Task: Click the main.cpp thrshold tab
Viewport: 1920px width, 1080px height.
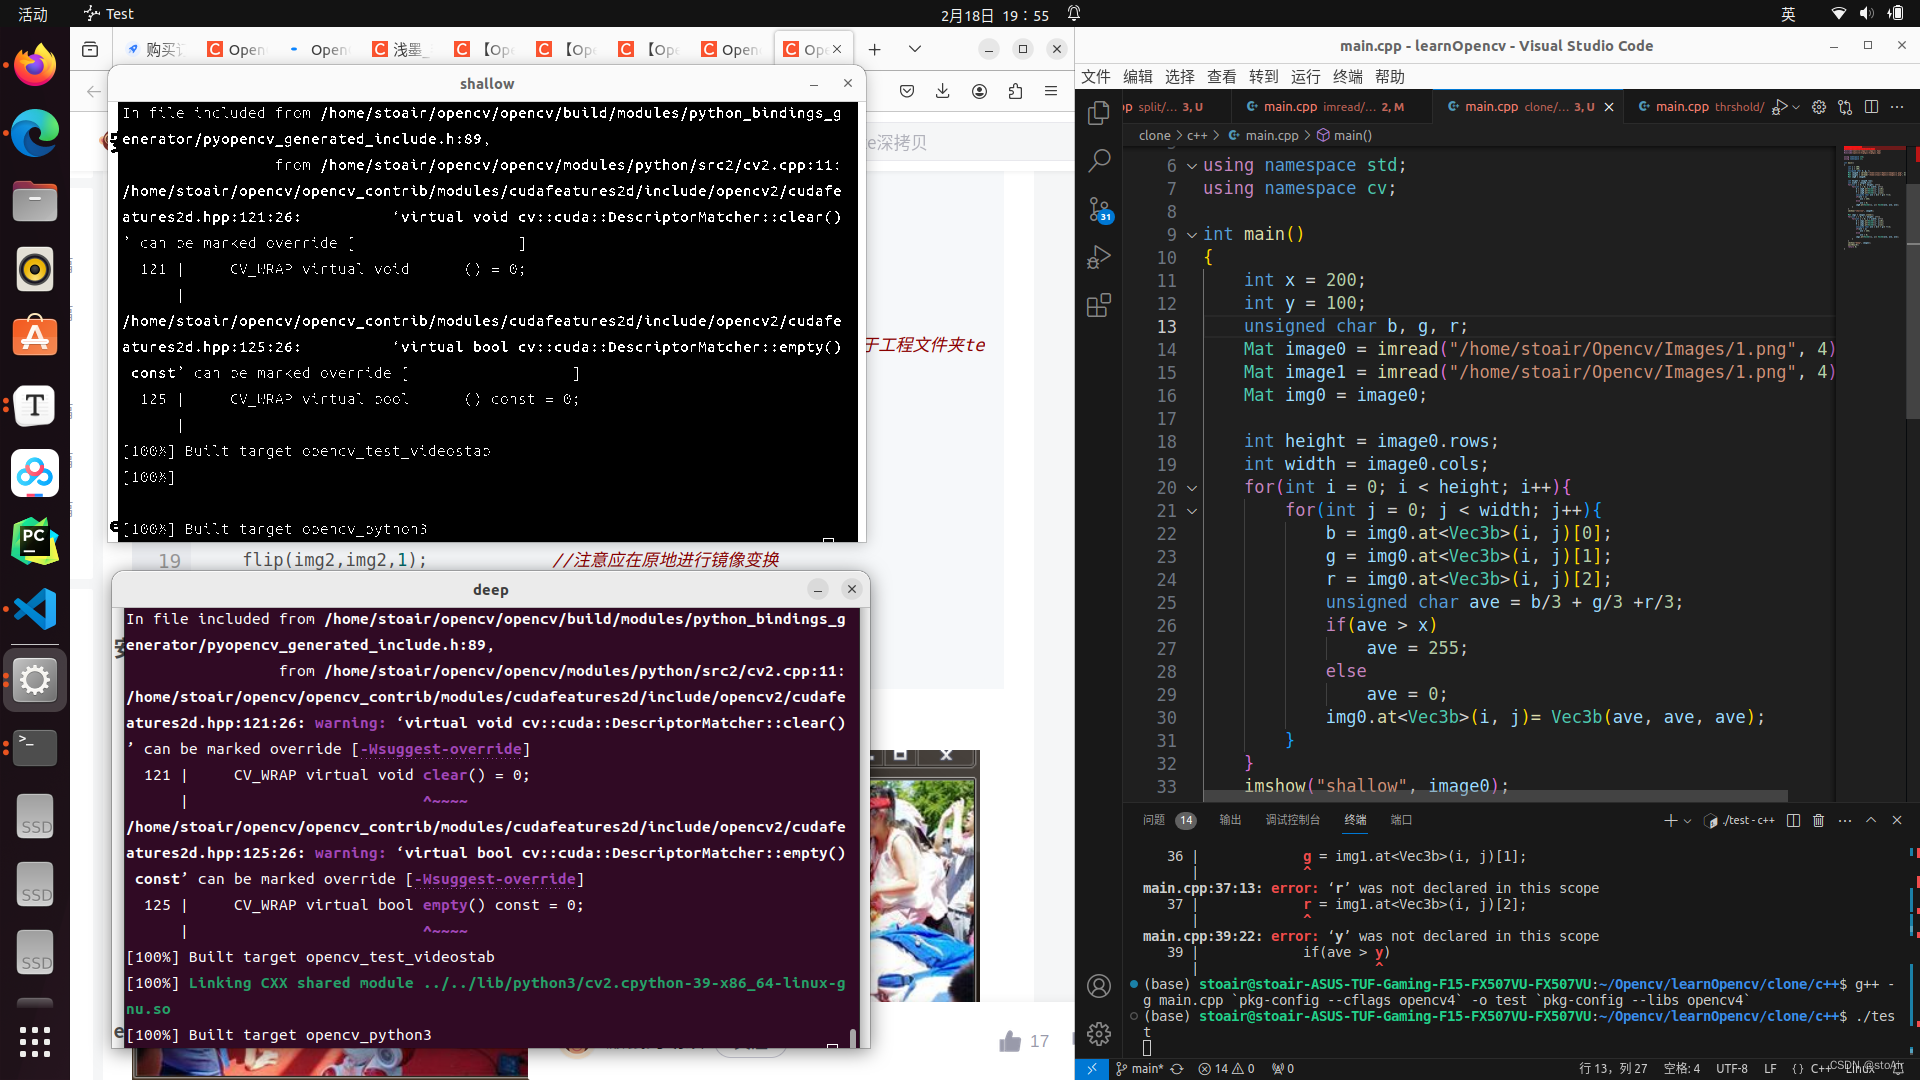Action: (x=1708, y=107)
